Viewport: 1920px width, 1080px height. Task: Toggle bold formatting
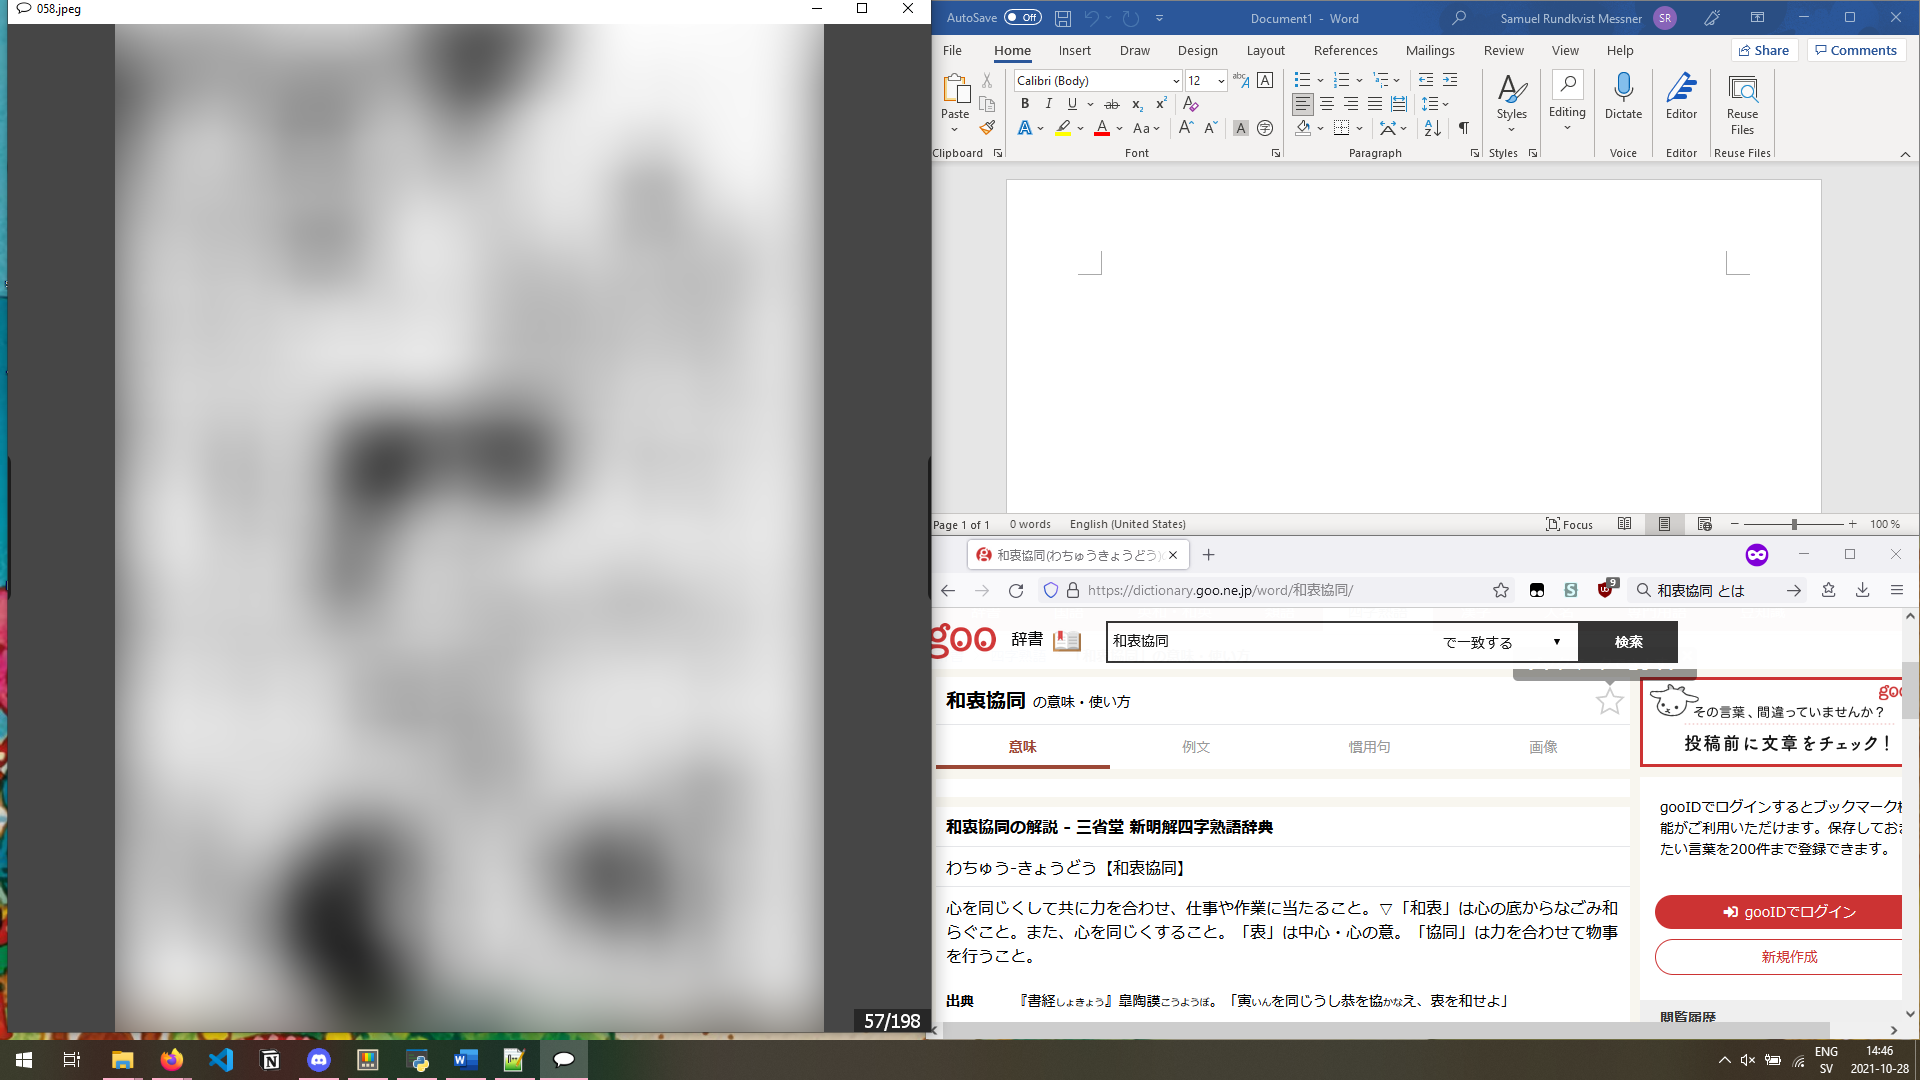click(1024, 103)
